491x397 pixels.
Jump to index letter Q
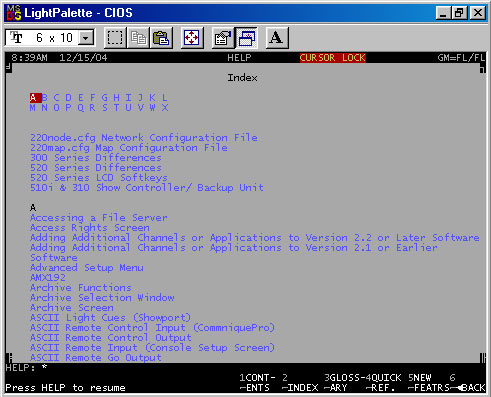81,108
